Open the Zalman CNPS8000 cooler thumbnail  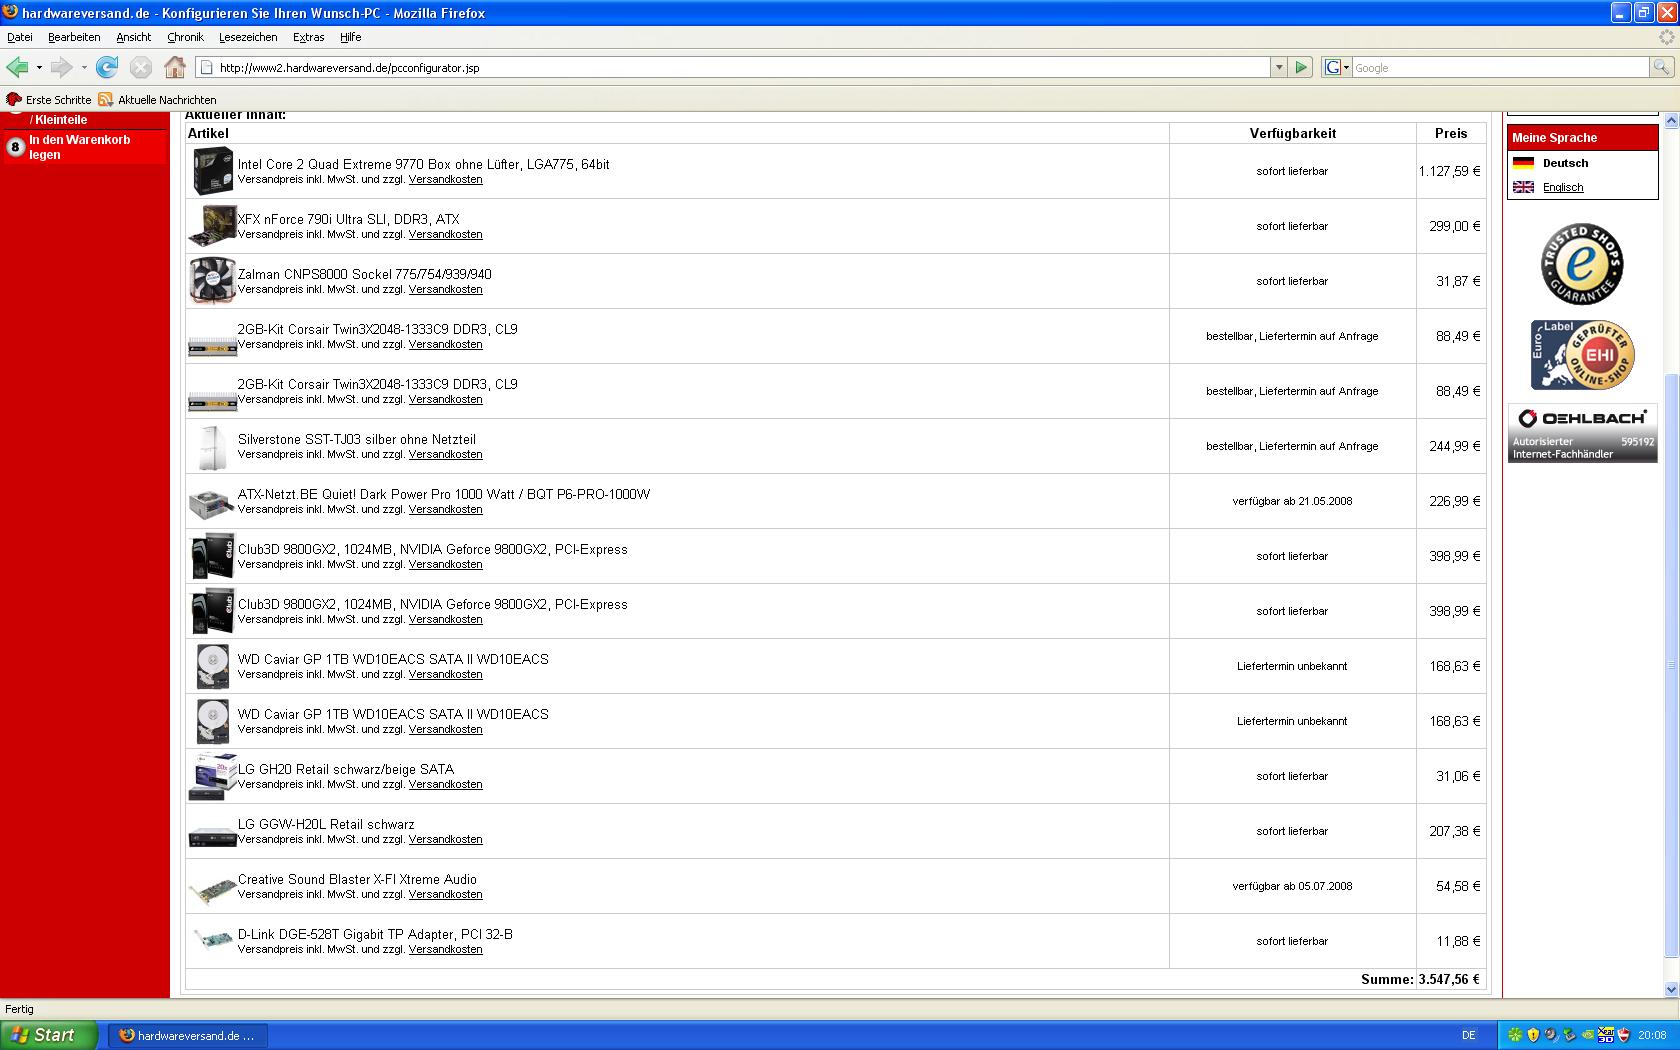[x=212, y=280]
